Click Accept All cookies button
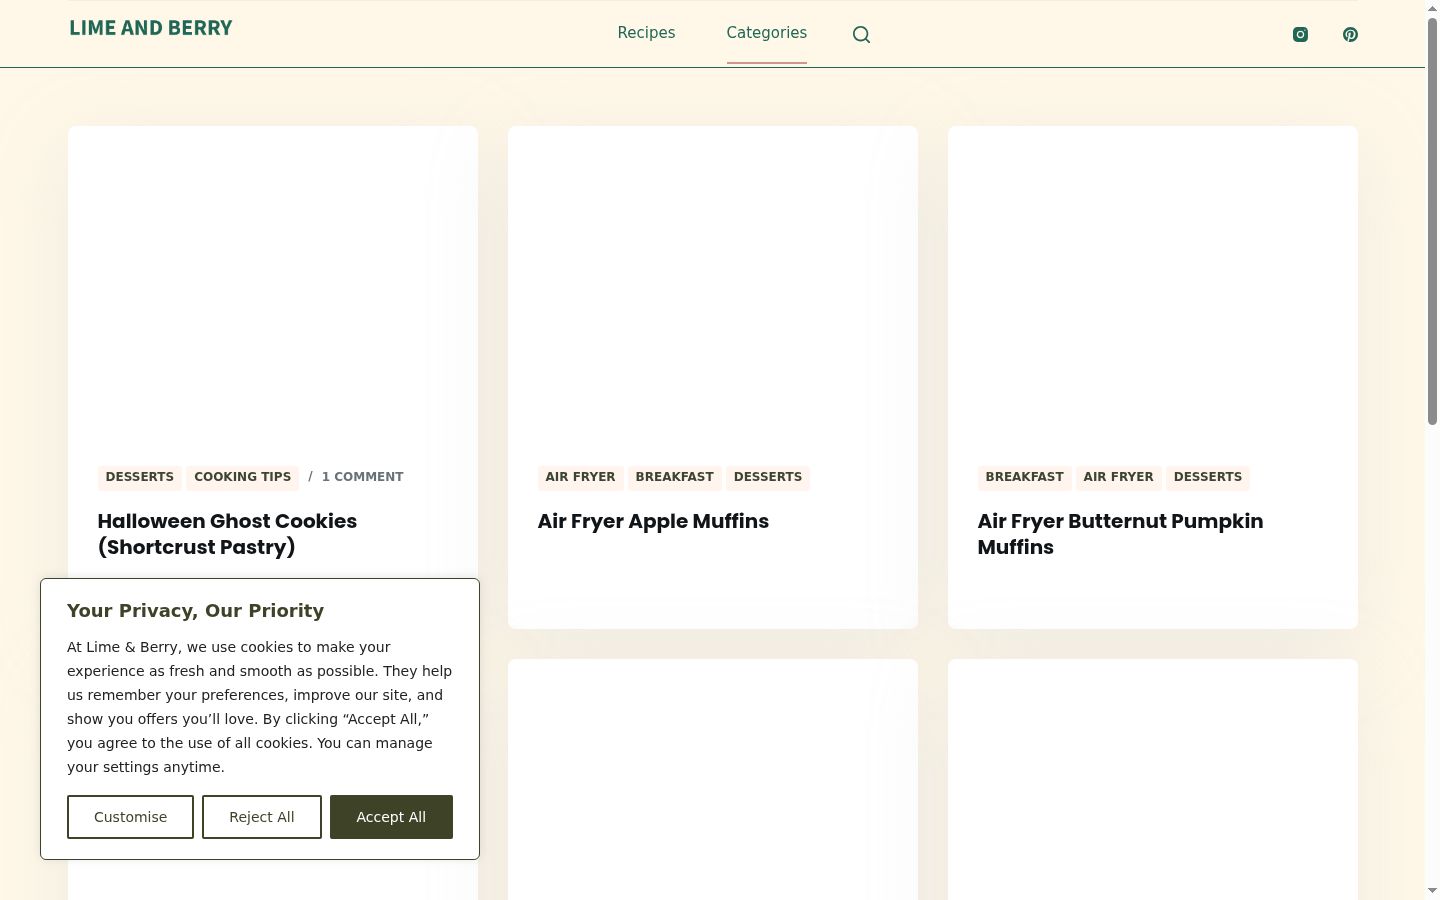 [391, 817]
